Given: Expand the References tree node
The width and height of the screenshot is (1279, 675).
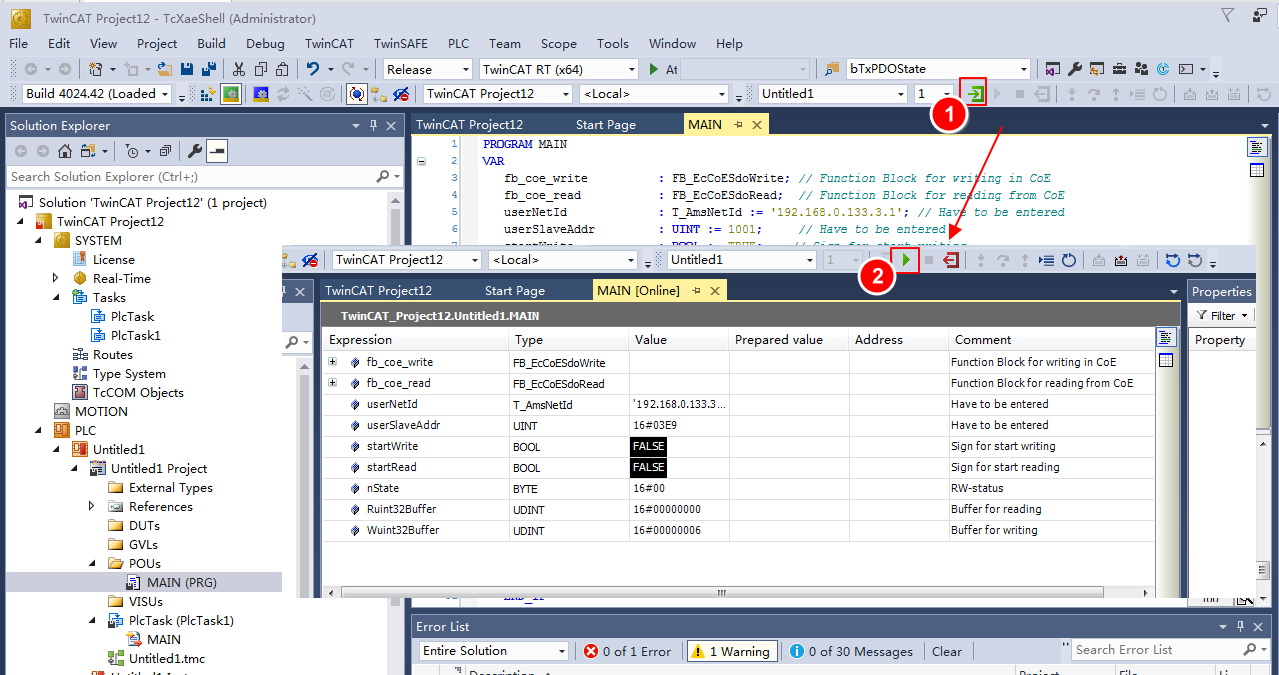Looking at the screenshot, I should 93,506.
